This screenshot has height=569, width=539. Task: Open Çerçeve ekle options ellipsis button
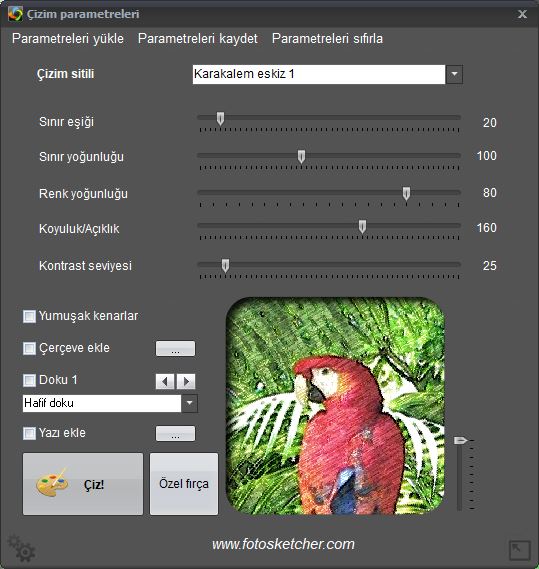pyautogui.click(x=175, y=348)
